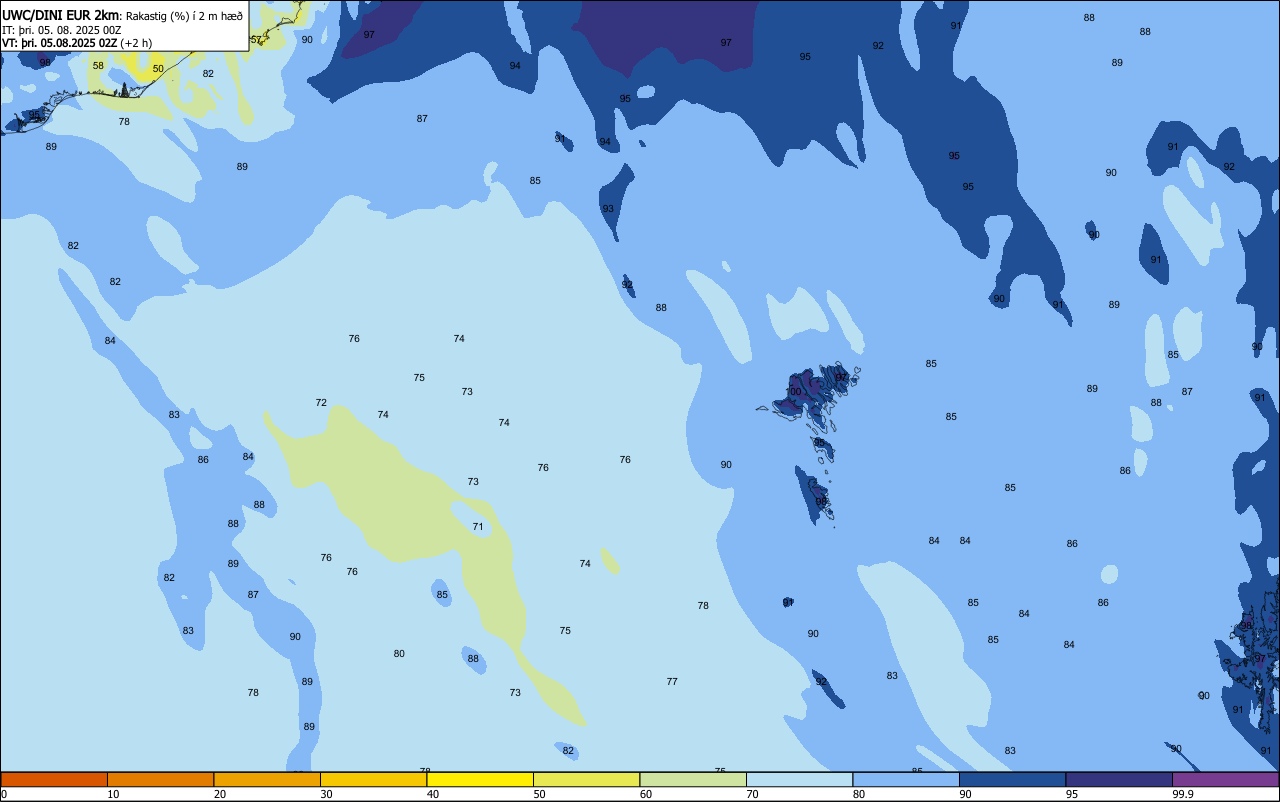Click the 50–60 pale yellow legend segment
This screenshot has height=802, width=1280.
[586, 779]
